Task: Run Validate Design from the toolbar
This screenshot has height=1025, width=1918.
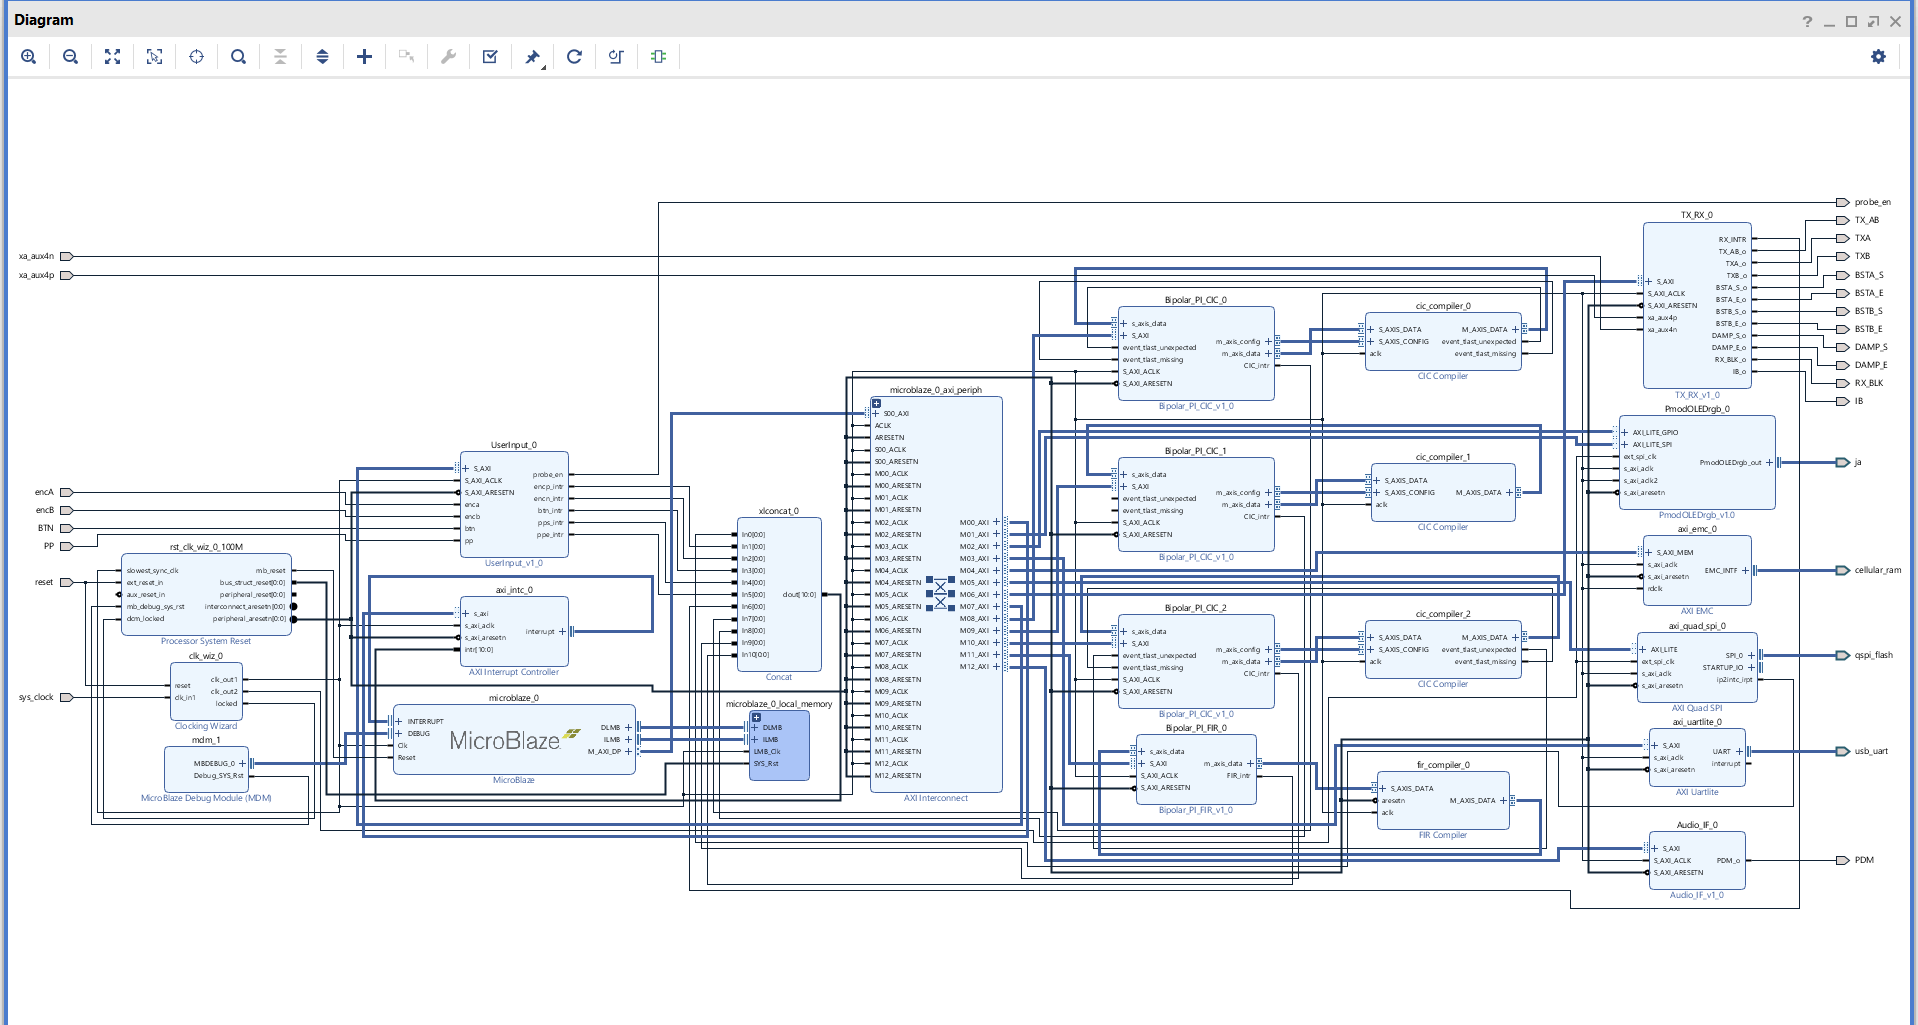Action: [x=490, y=57]
